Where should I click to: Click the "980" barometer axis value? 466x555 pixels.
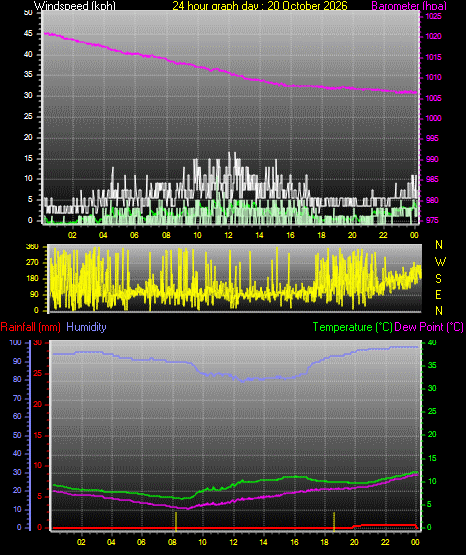(432, 200)
